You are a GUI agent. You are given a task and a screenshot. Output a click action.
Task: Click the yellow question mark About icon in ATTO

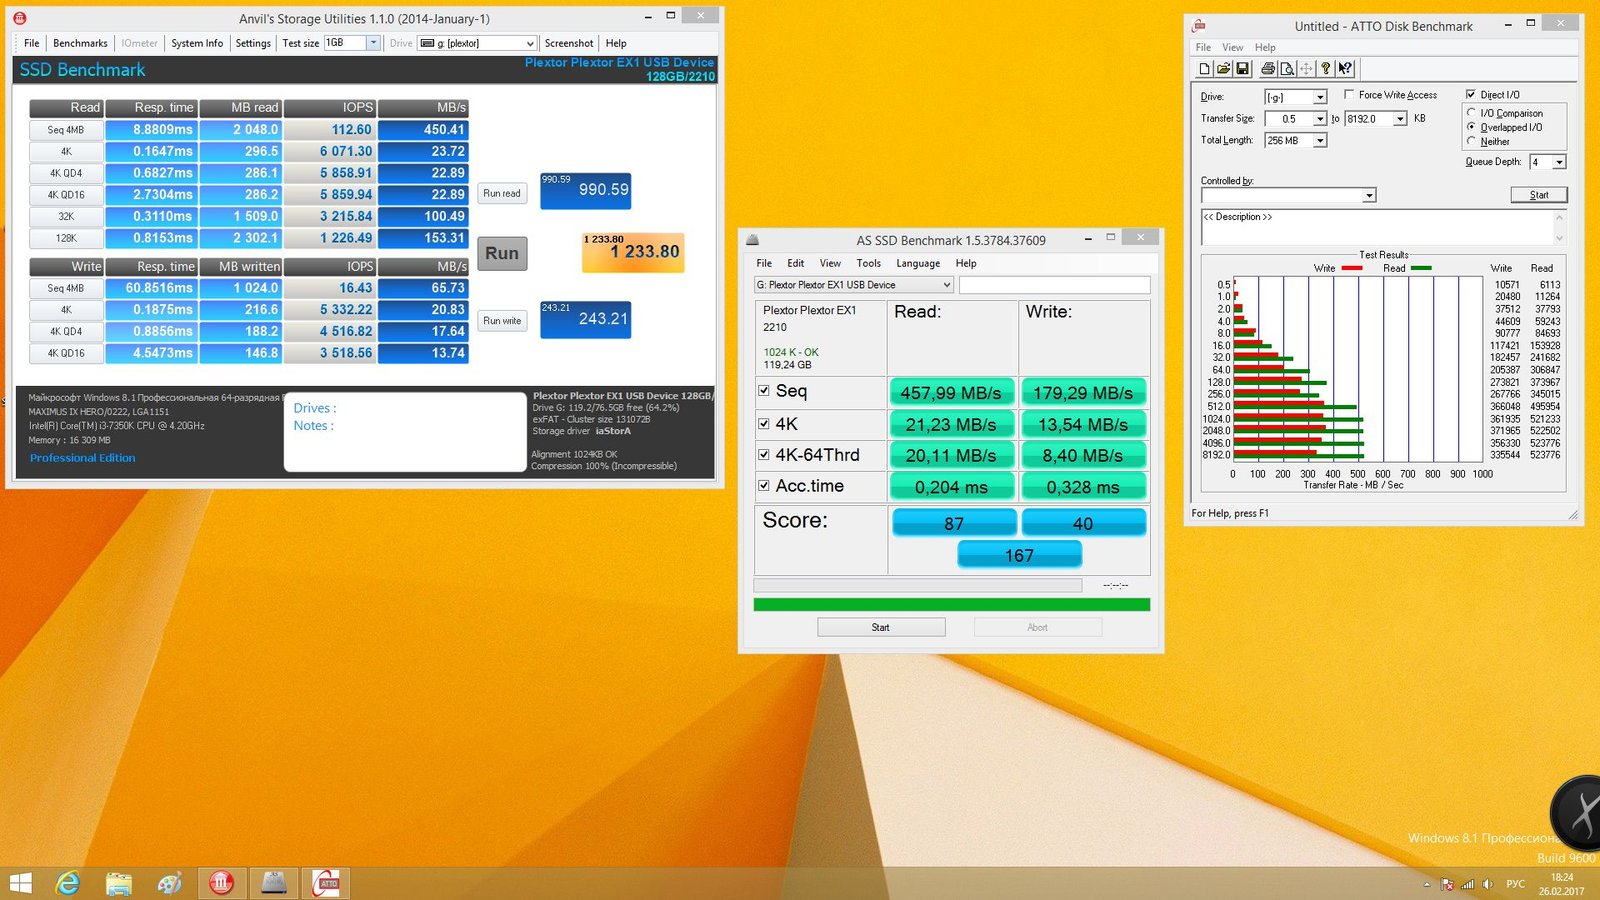[1326, 68]
